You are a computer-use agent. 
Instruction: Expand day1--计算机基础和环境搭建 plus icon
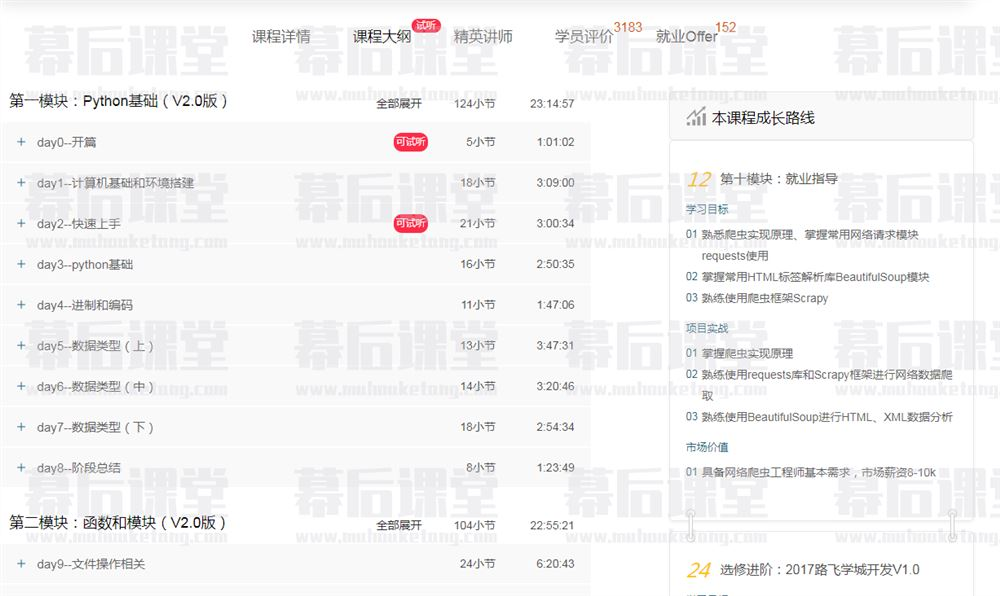(x=21, y=183)
